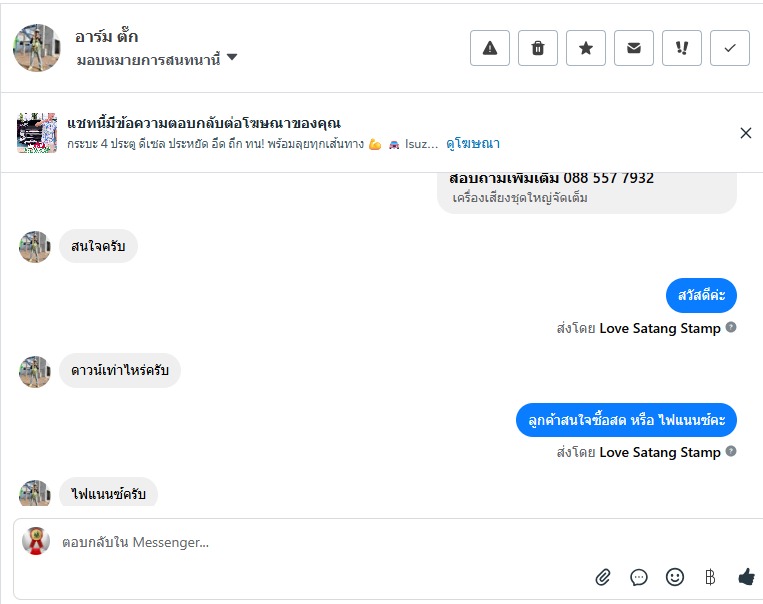
Task: Click the ตอบกลับใน Messenger reply field
Action: (x=300, y=543)
